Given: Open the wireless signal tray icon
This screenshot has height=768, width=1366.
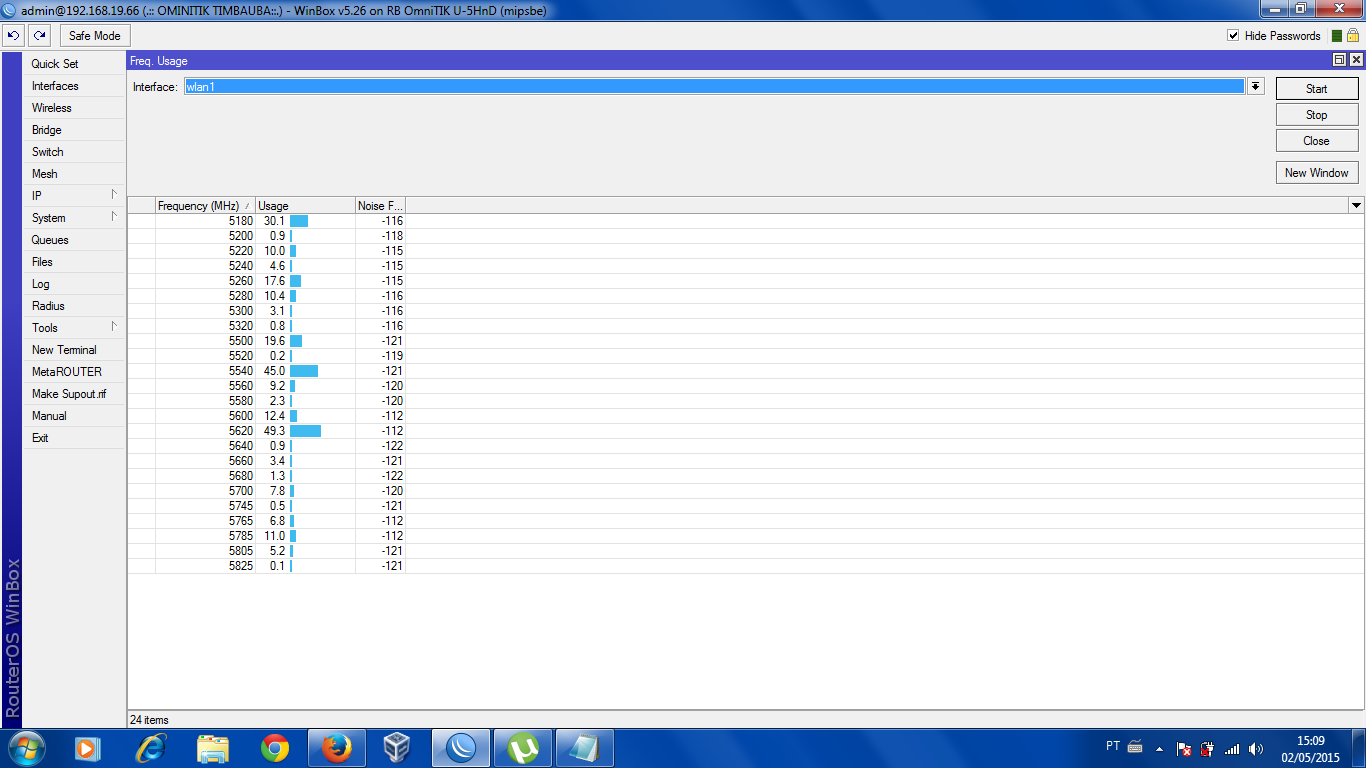Looking at the screenshot, I should click(x=1232, y=748).
